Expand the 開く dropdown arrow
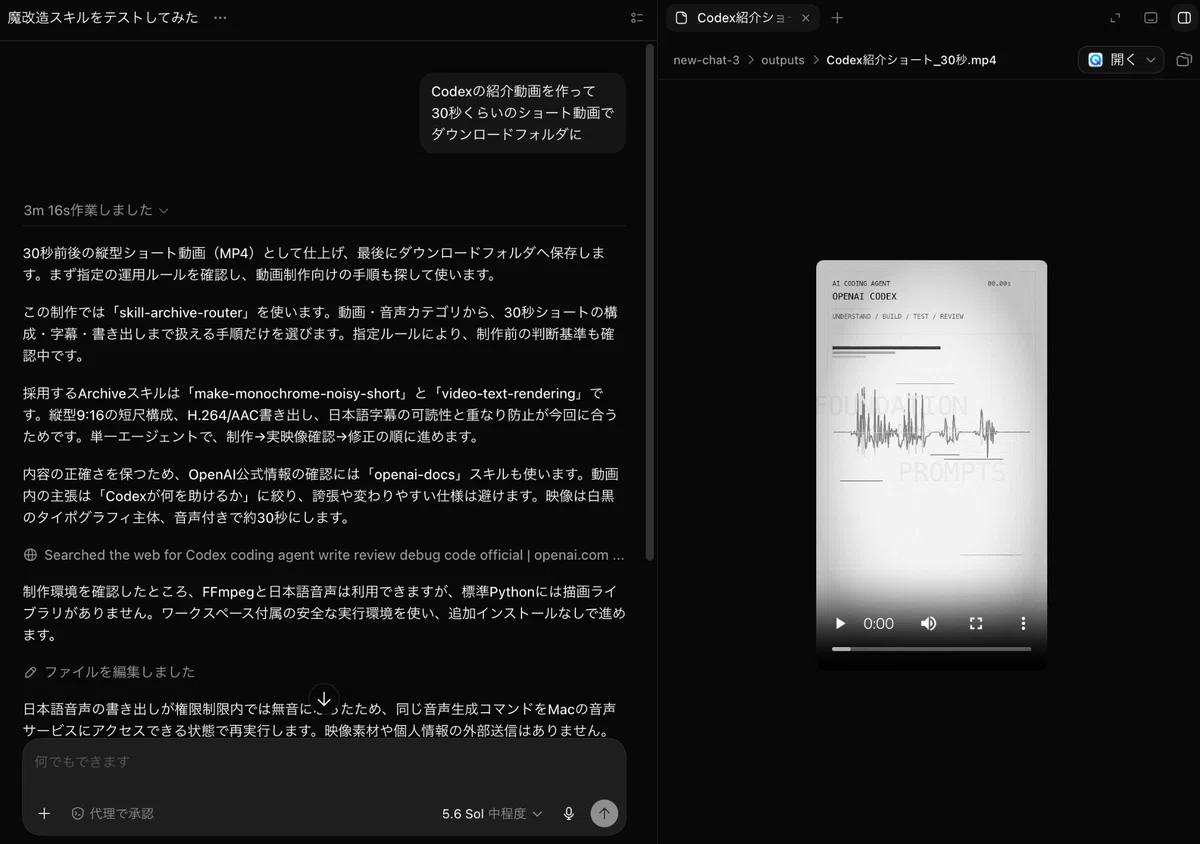 tap(1151, 60)
